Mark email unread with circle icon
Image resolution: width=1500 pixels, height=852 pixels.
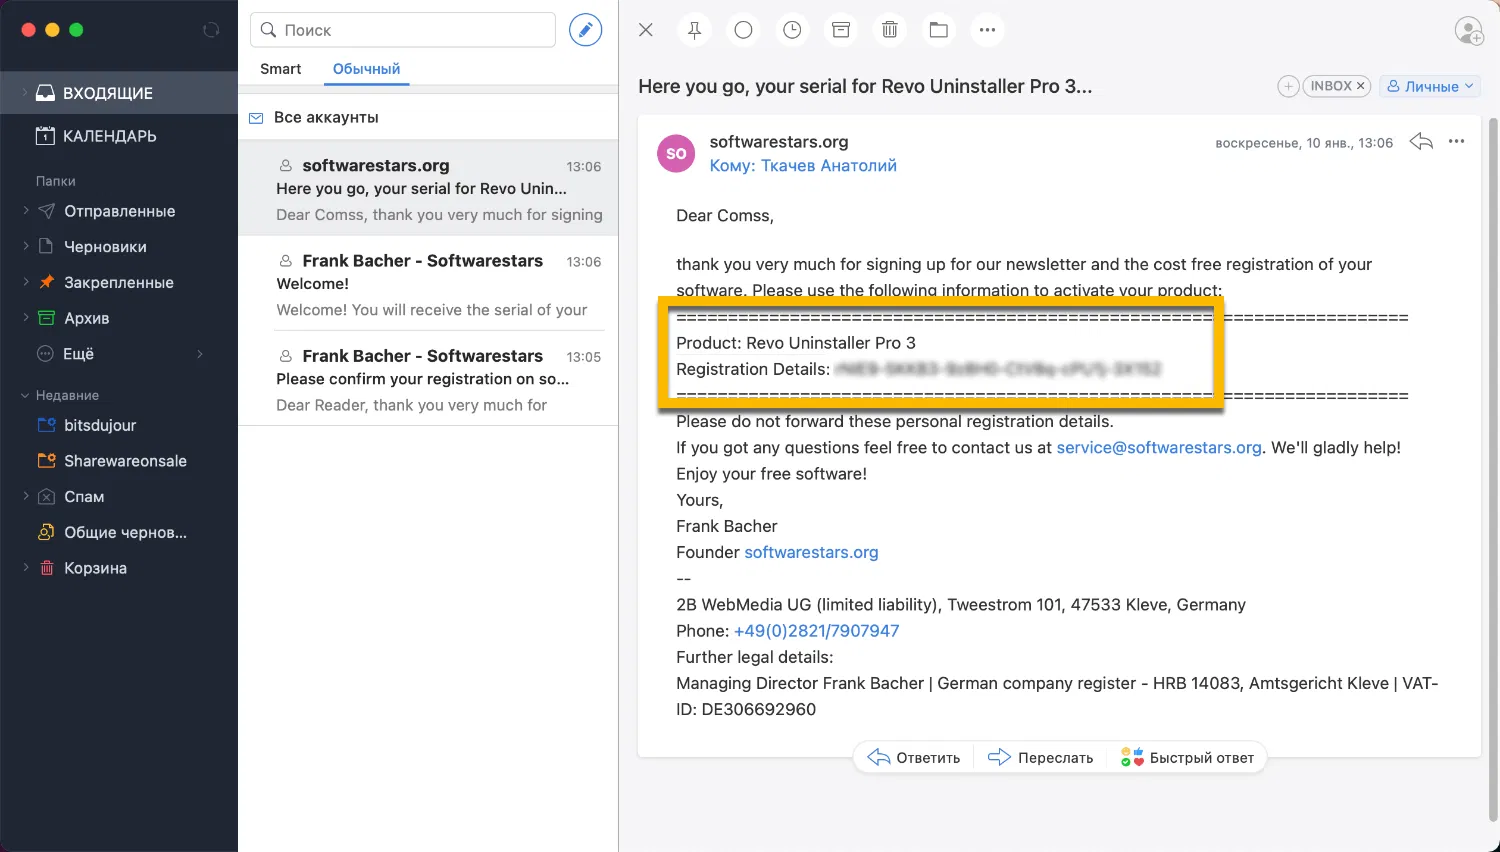743,30
